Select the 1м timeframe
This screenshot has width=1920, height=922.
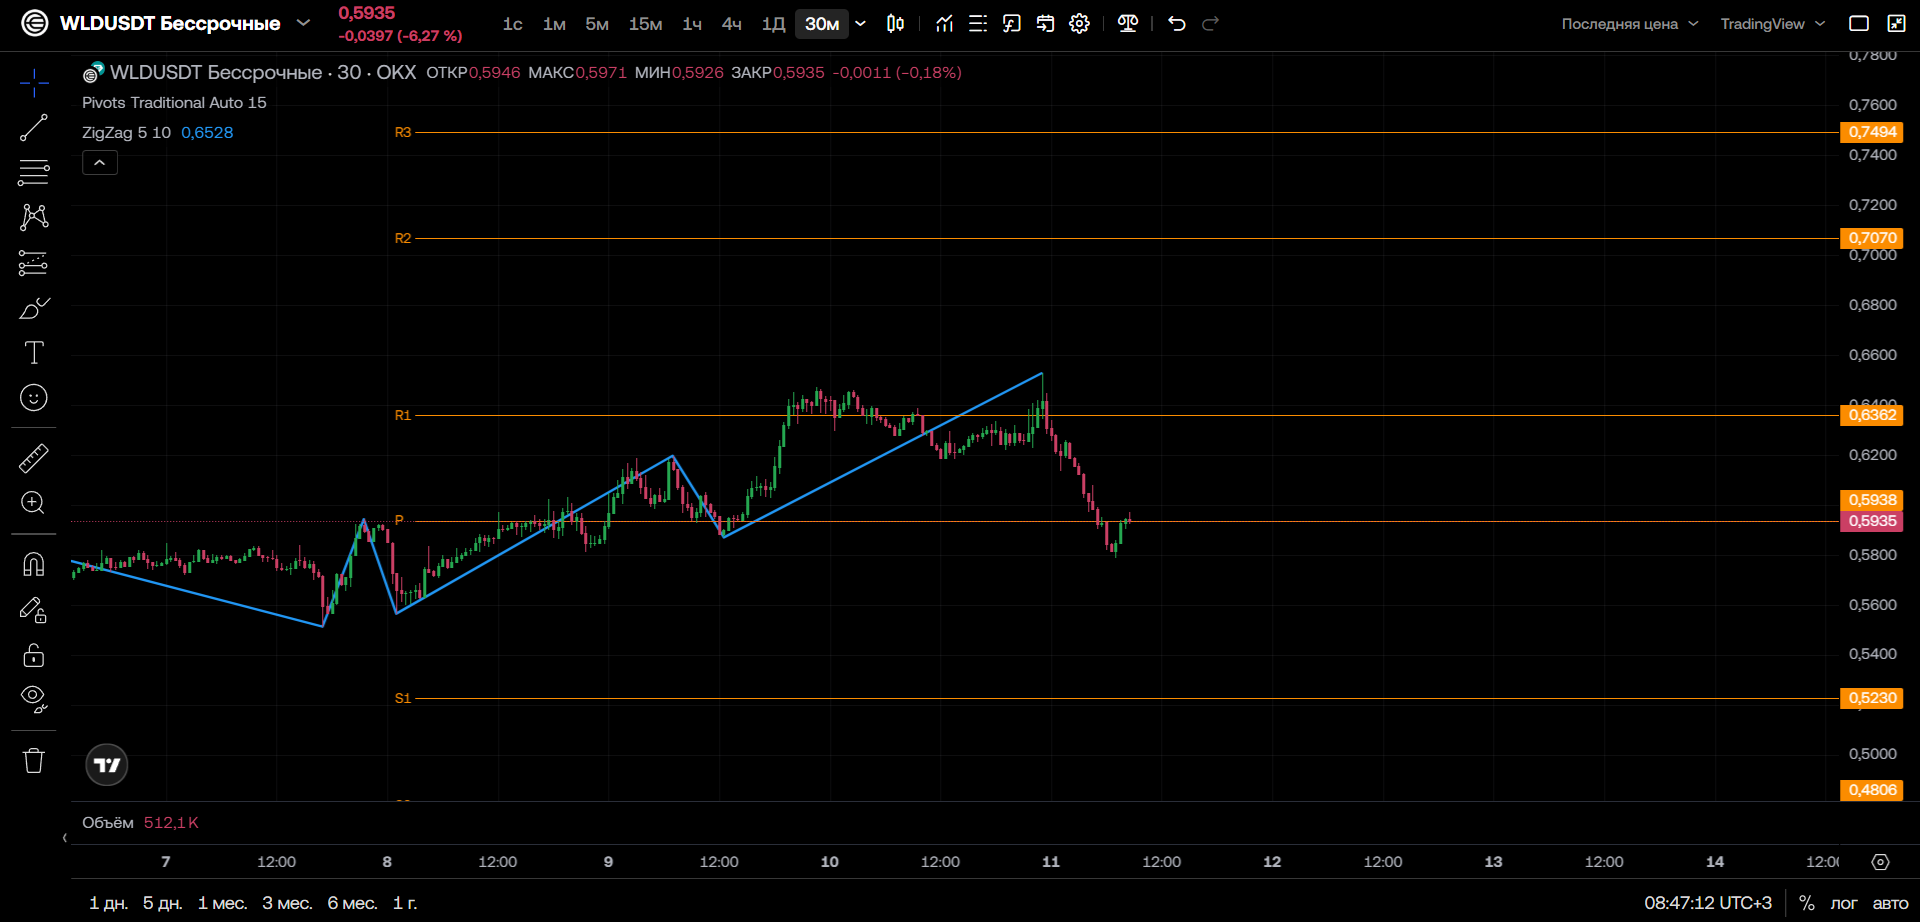(554, 23)
